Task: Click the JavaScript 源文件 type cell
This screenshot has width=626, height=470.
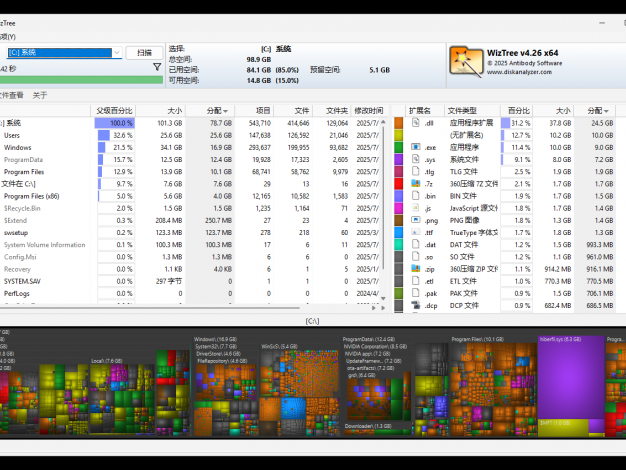Action: pyautogui.click(x=473, y=208)
